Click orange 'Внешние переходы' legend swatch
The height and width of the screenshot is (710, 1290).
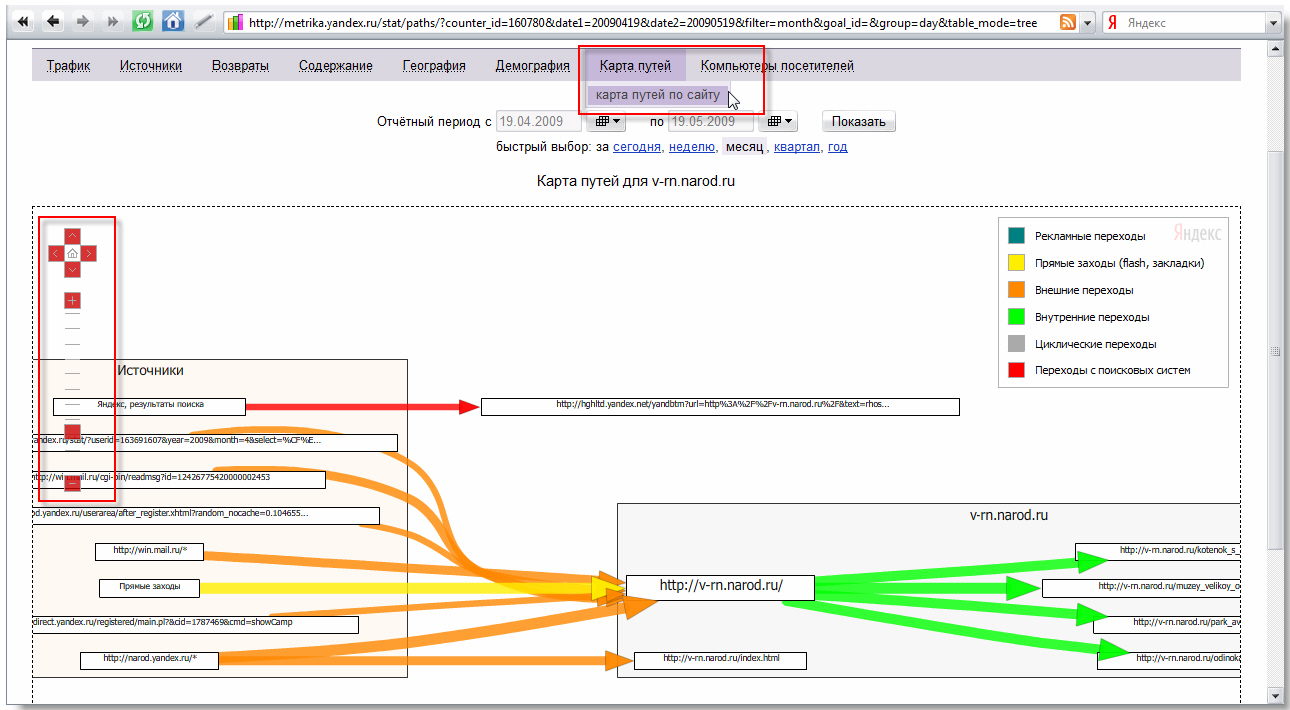click(x=1016, y=290)
